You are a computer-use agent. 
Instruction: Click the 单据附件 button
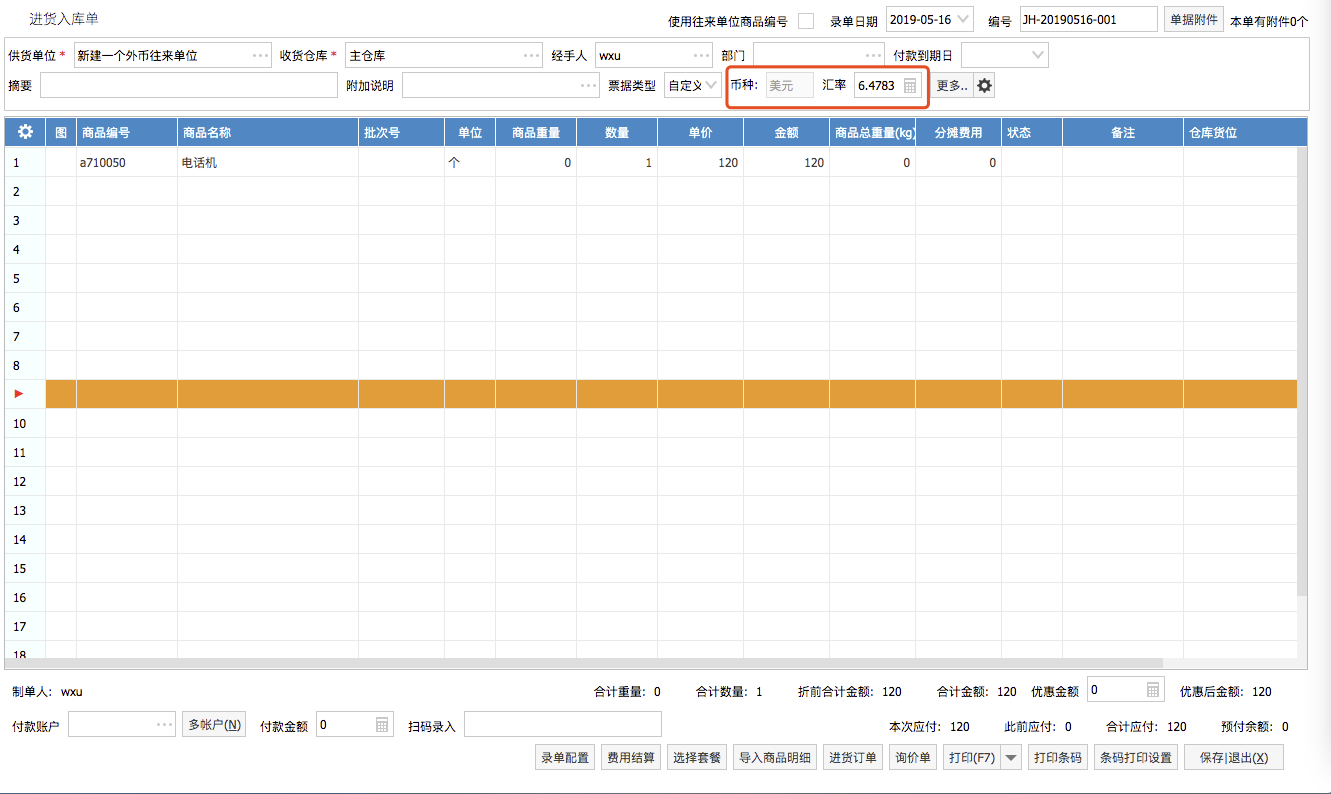(1193, 19)
